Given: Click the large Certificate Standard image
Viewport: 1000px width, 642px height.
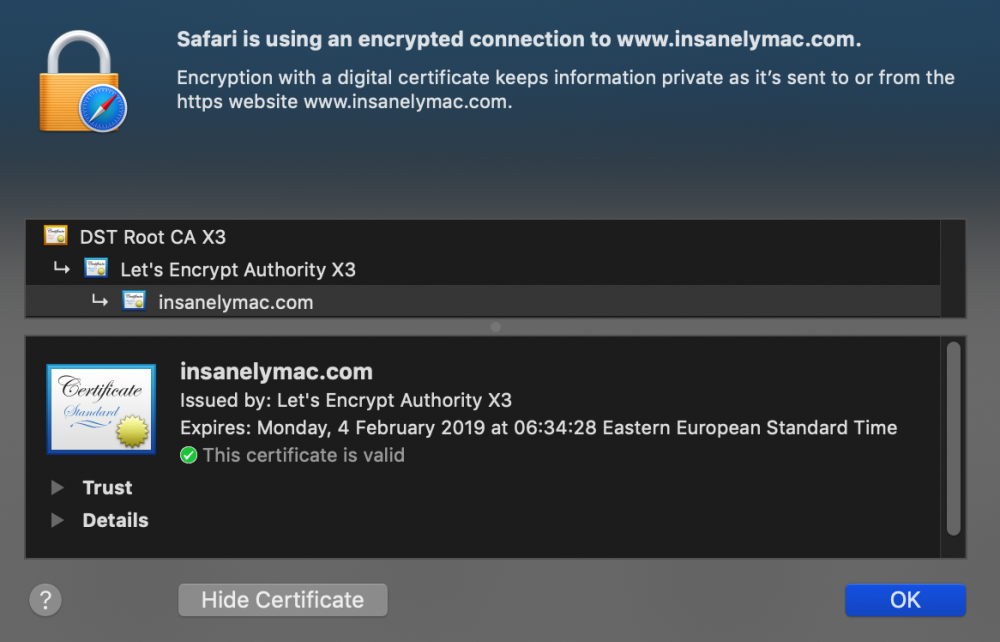Looking at the screenshot, I should pyautogui.click(x=101, y=409).
